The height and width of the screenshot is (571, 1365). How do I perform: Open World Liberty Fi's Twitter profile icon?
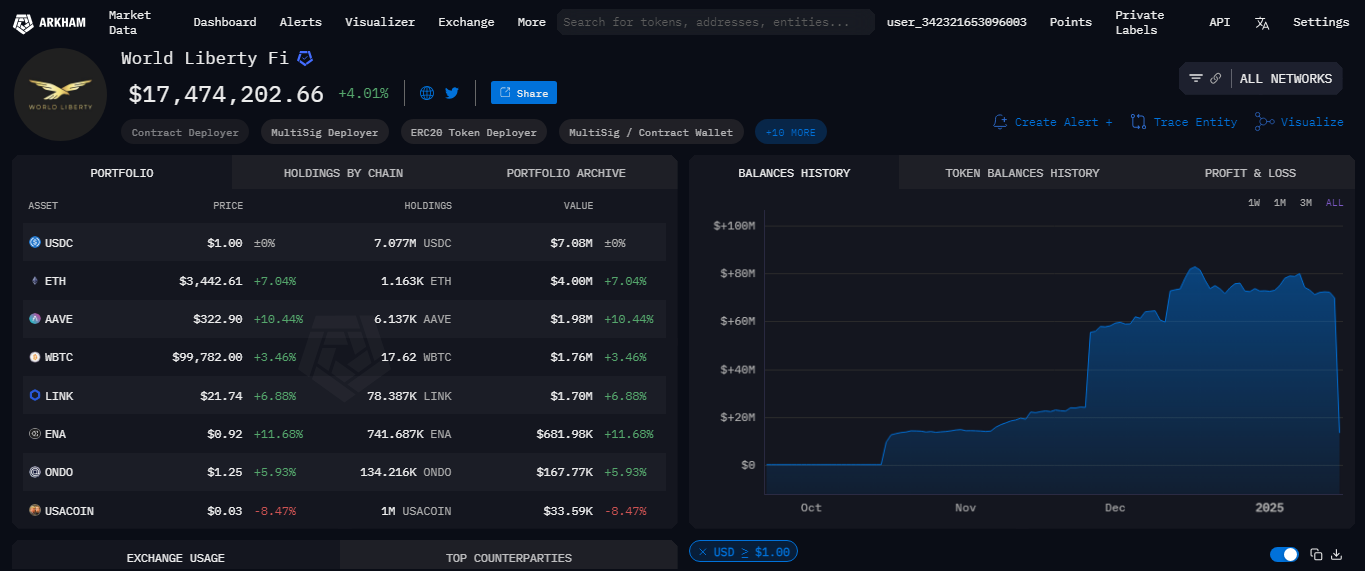pos(452,93)
